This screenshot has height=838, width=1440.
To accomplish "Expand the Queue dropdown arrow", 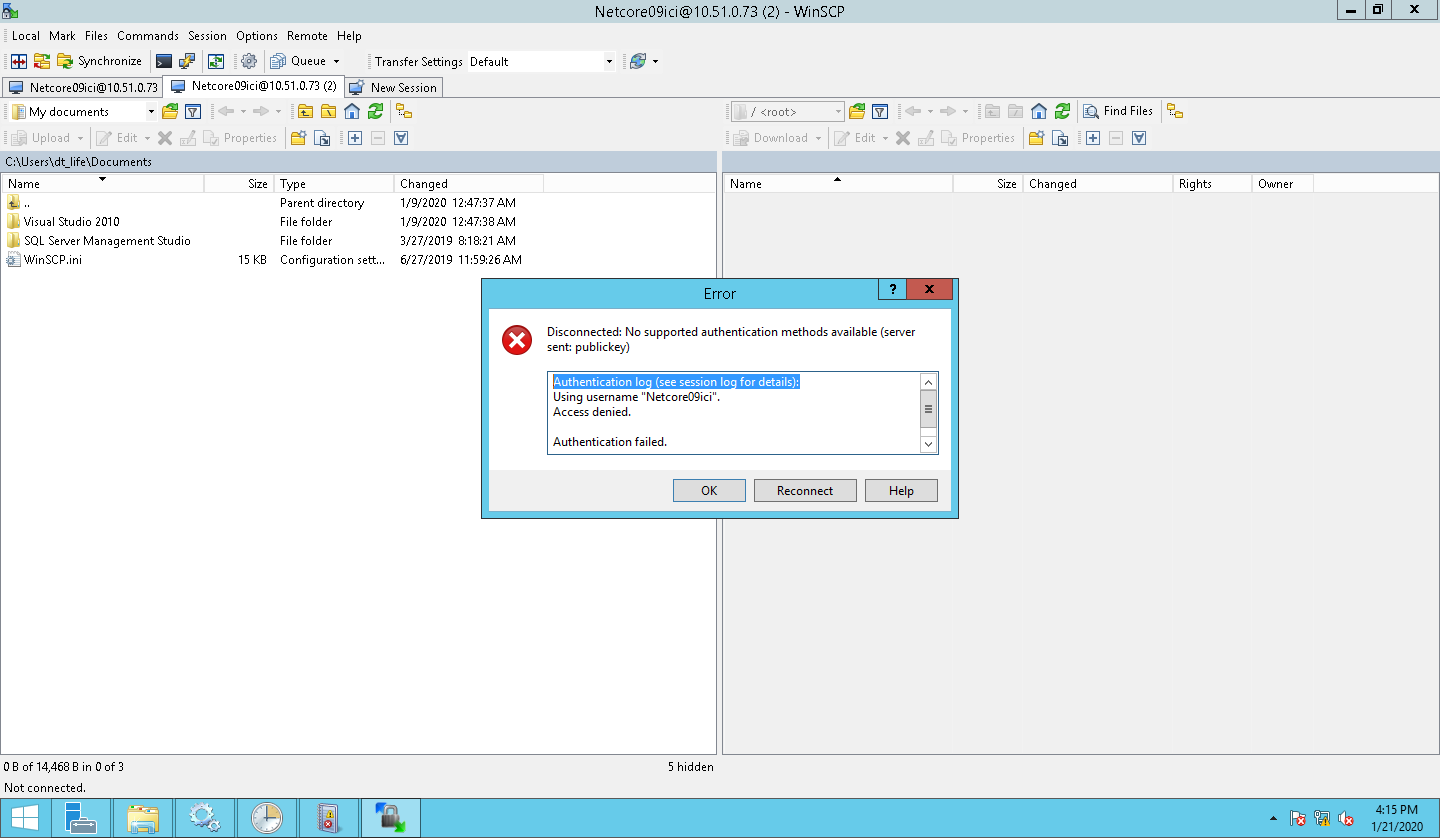I will coord(336,61).
